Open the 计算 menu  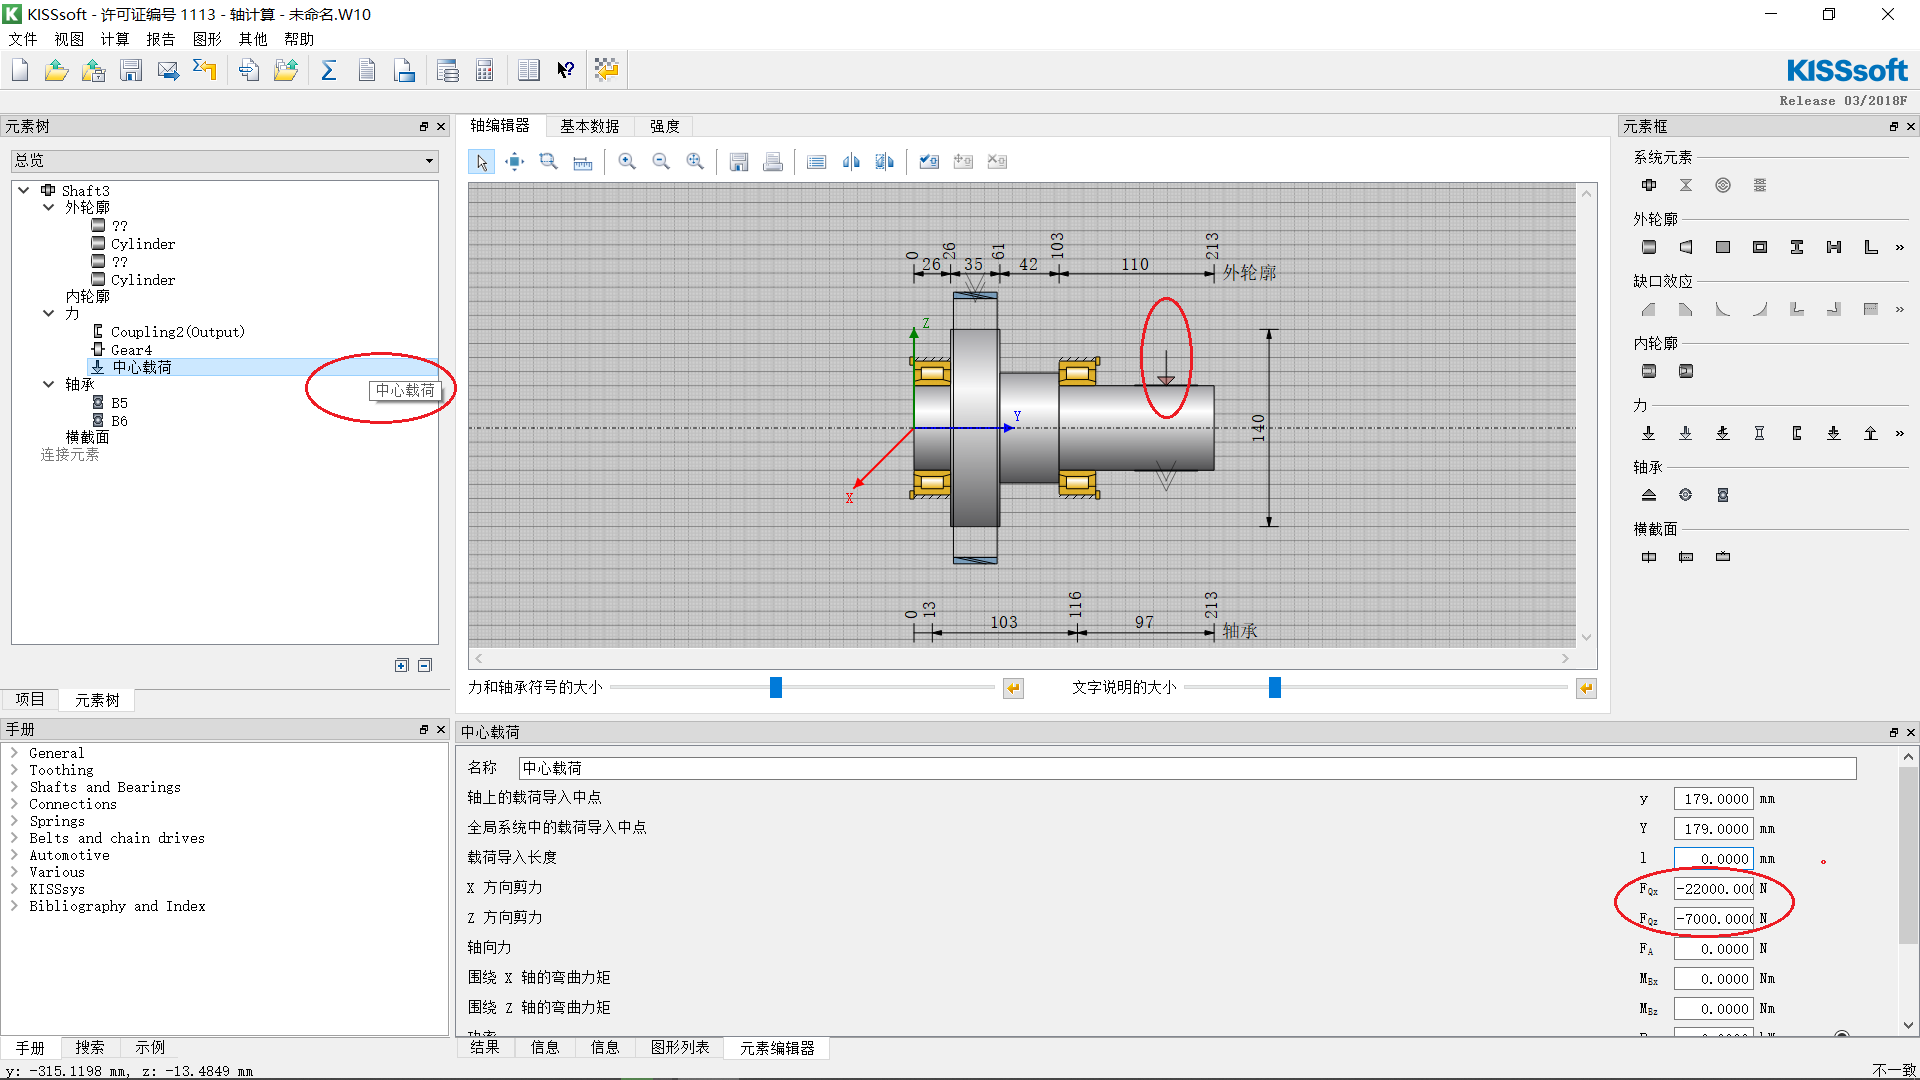click(115, 39)
